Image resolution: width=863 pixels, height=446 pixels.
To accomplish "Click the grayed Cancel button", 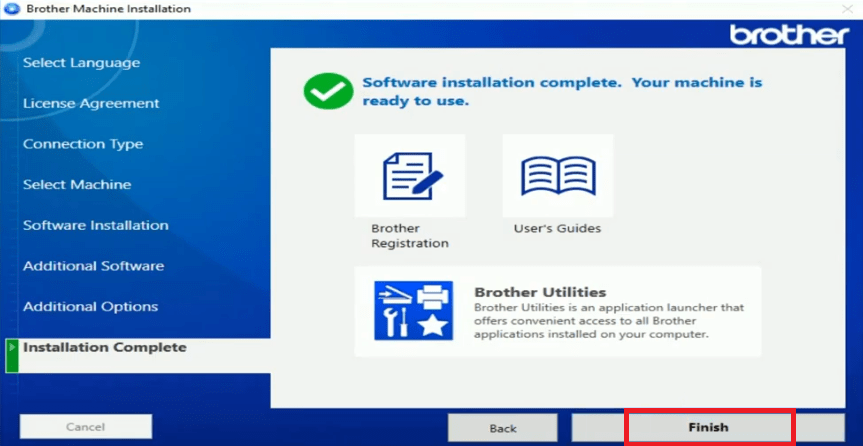I will [85, 427].
